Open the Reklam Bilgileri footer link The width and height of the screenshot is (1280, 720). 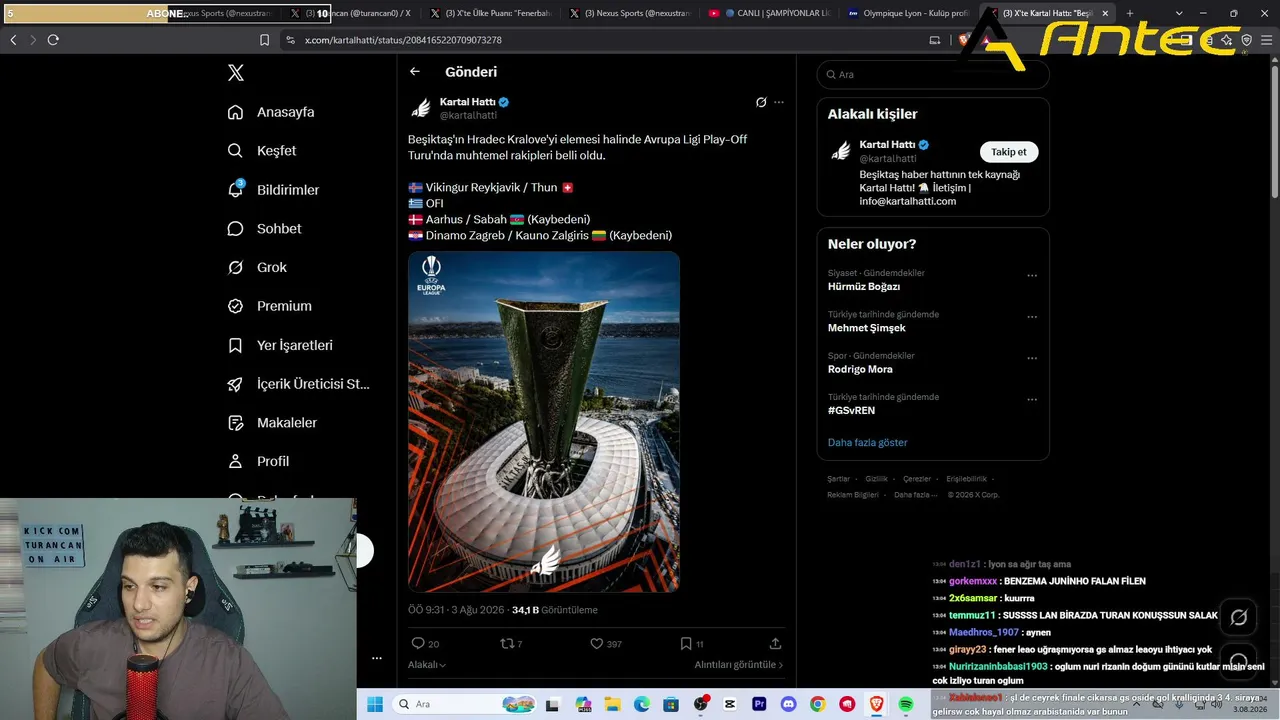click(x=853, y=495)
